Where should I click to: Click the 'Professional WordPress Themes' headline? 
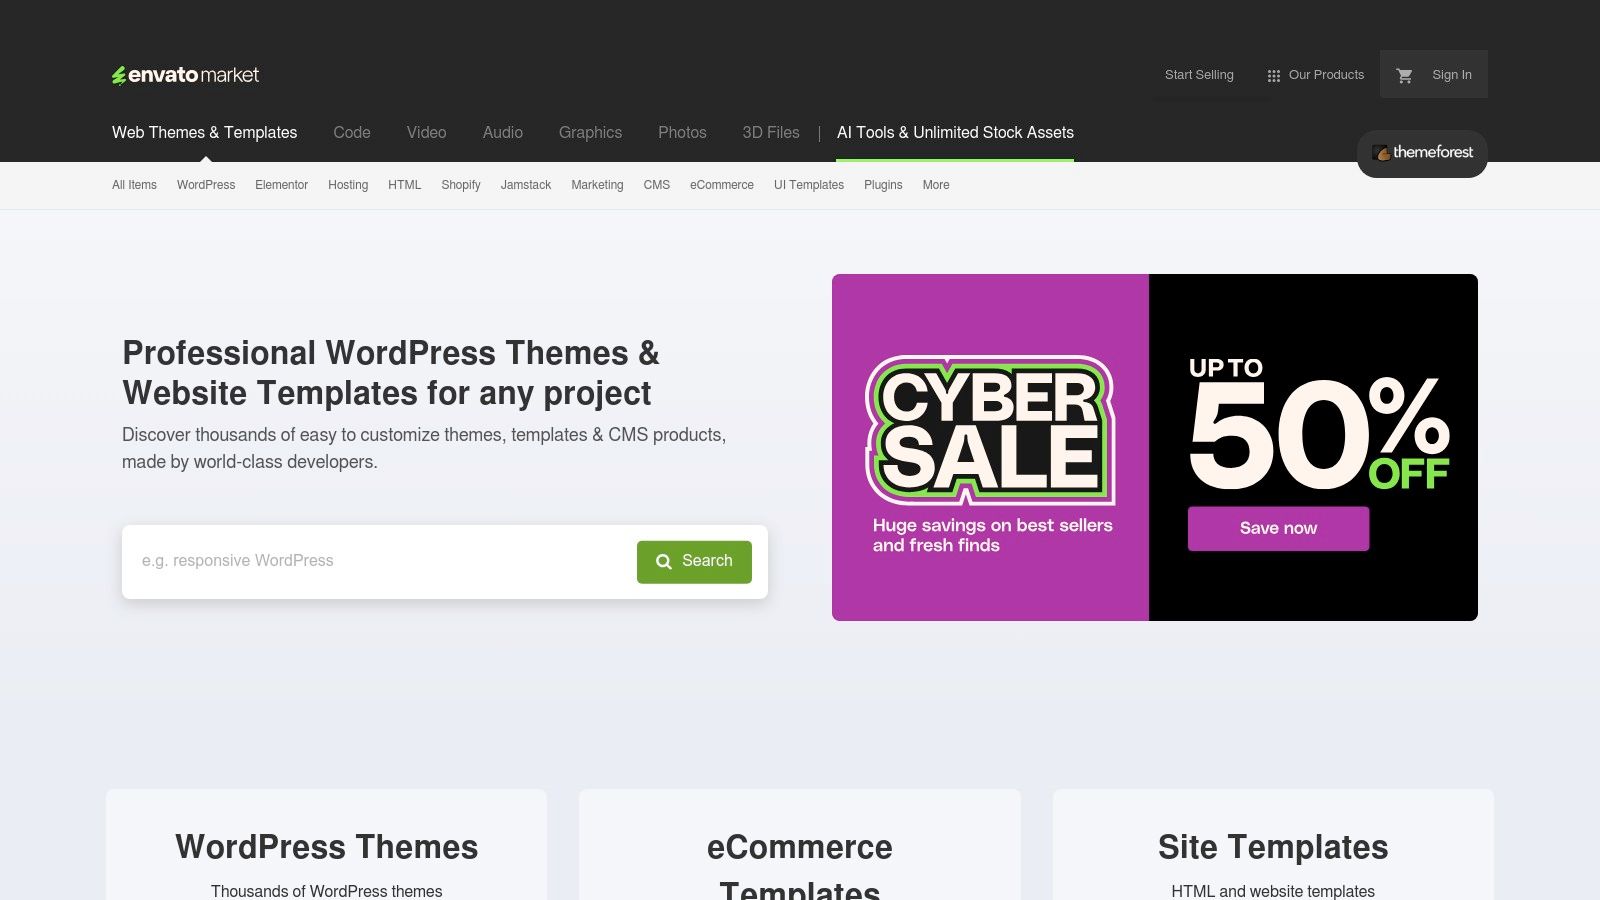point(391,373)
